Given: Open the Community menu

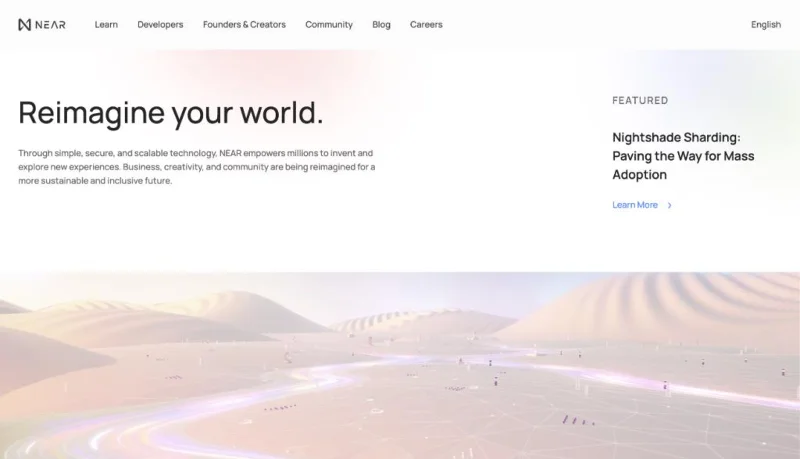Looking at the screenshot, I should coord(329,24).
